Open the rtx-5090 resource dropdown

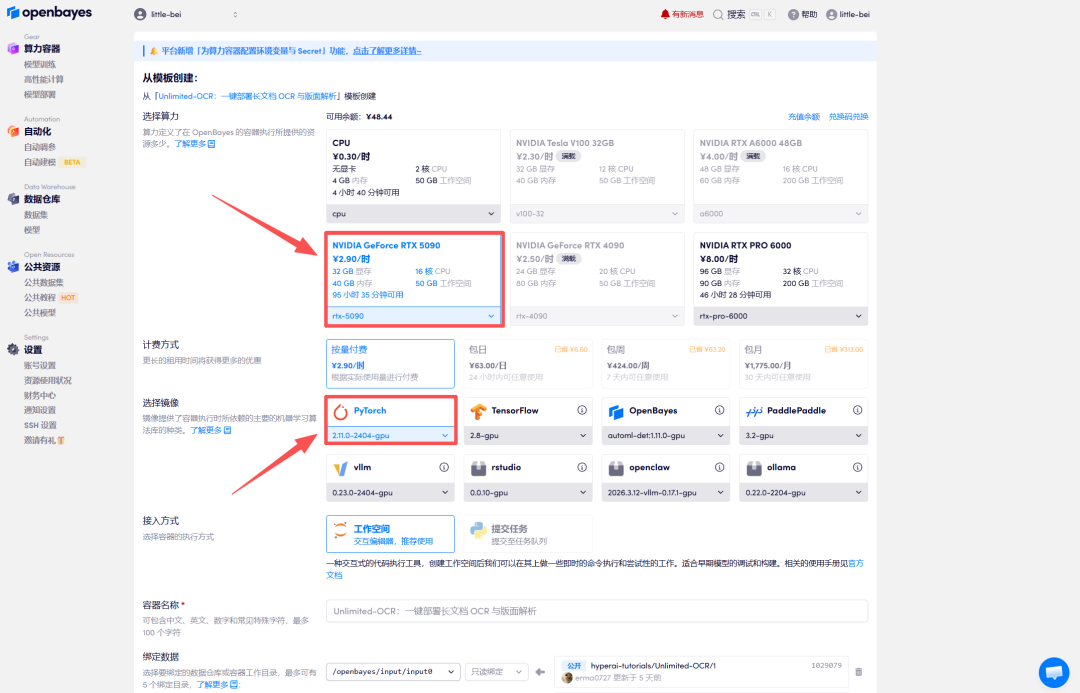pos(413,316)
